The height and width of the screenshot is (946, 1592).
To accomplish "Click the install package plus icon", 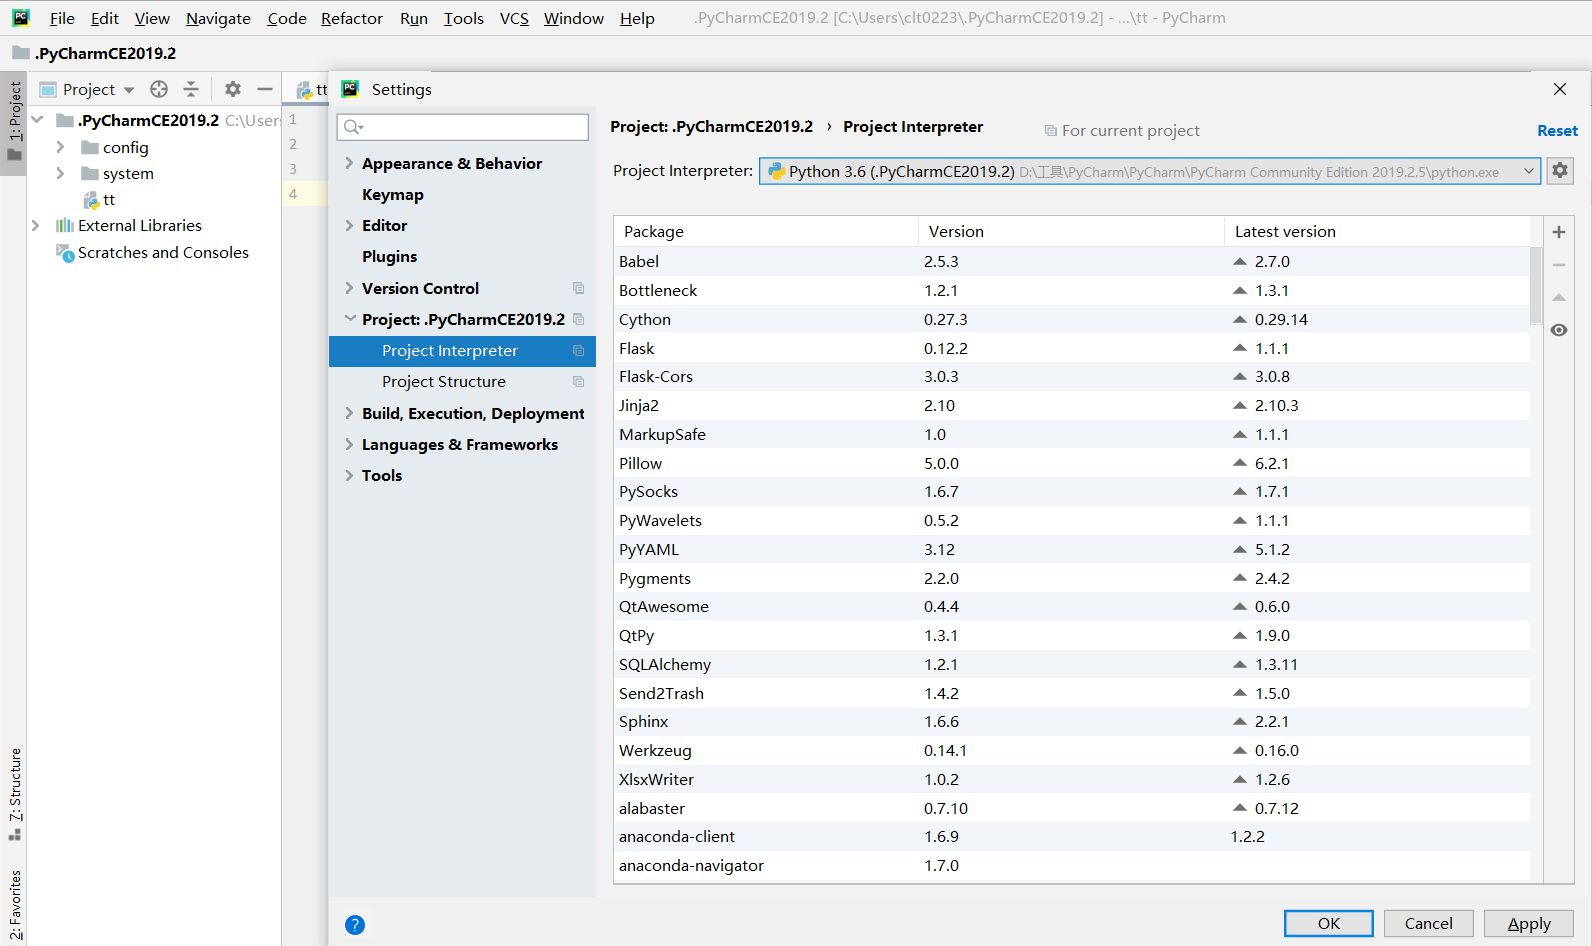I will [1558, 232].
